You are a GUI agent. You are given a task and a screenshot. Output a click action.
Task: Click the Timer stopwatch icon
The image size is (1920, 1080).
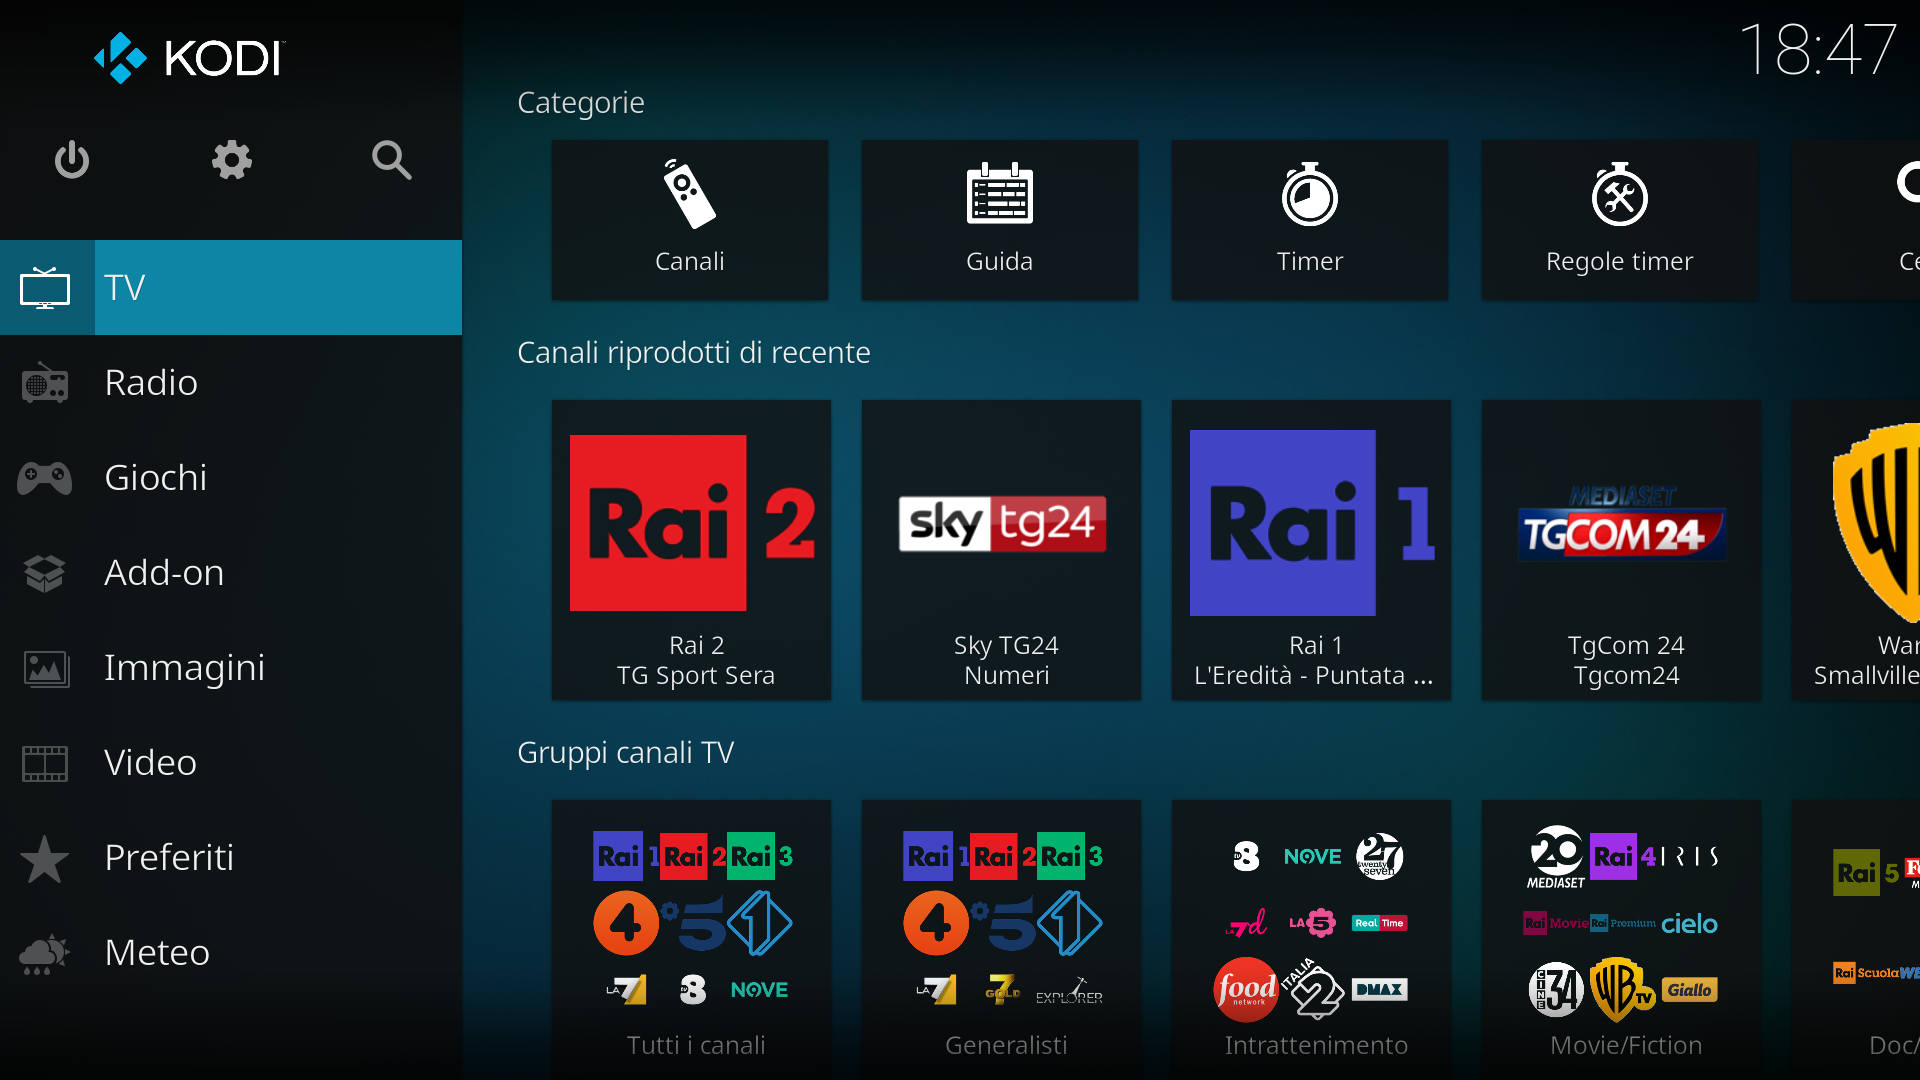click(x=1309, y=194)
